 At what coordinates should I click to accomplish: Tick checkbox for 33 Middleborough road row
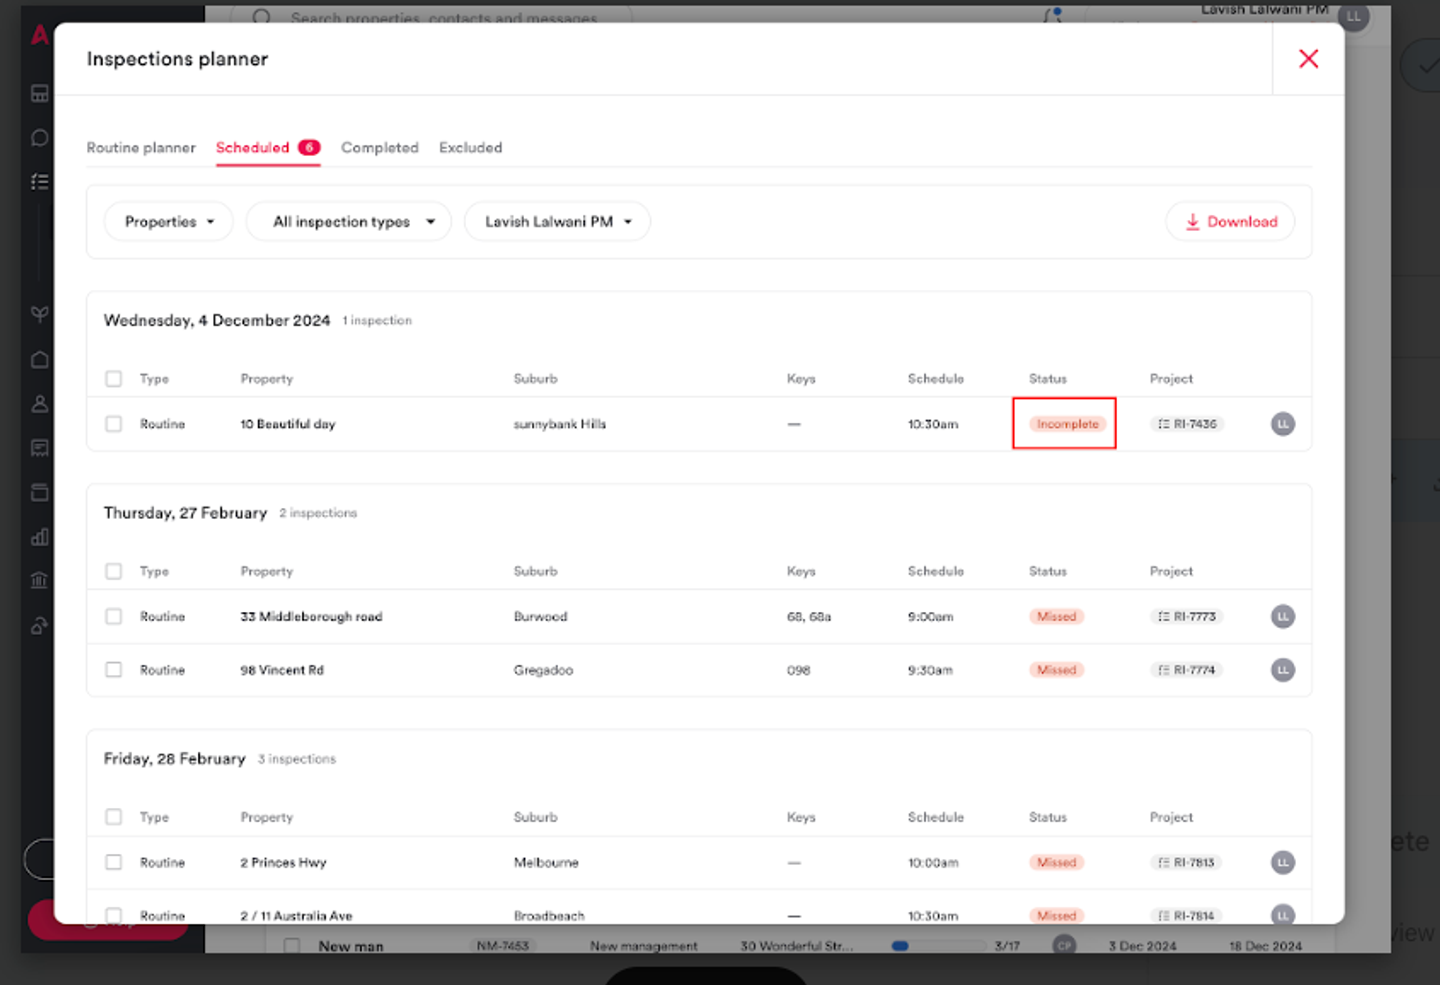[114, 617]
